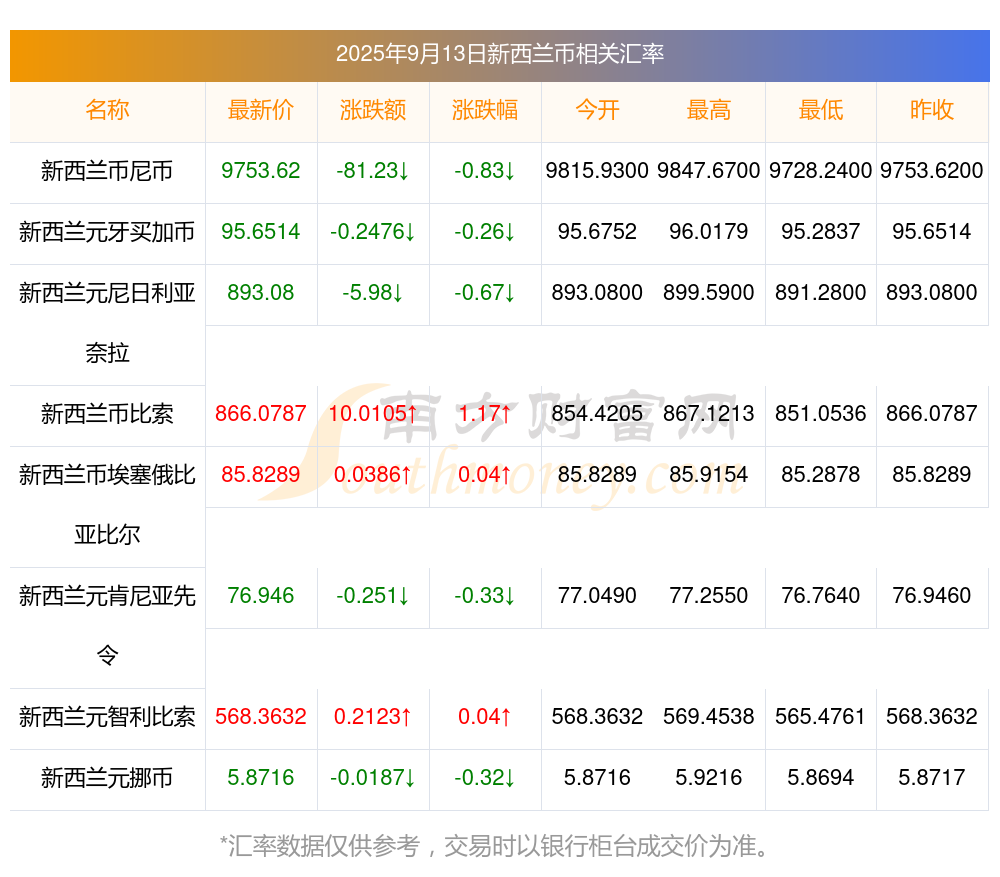Select the 昨收 column header

tap(932, 110)
